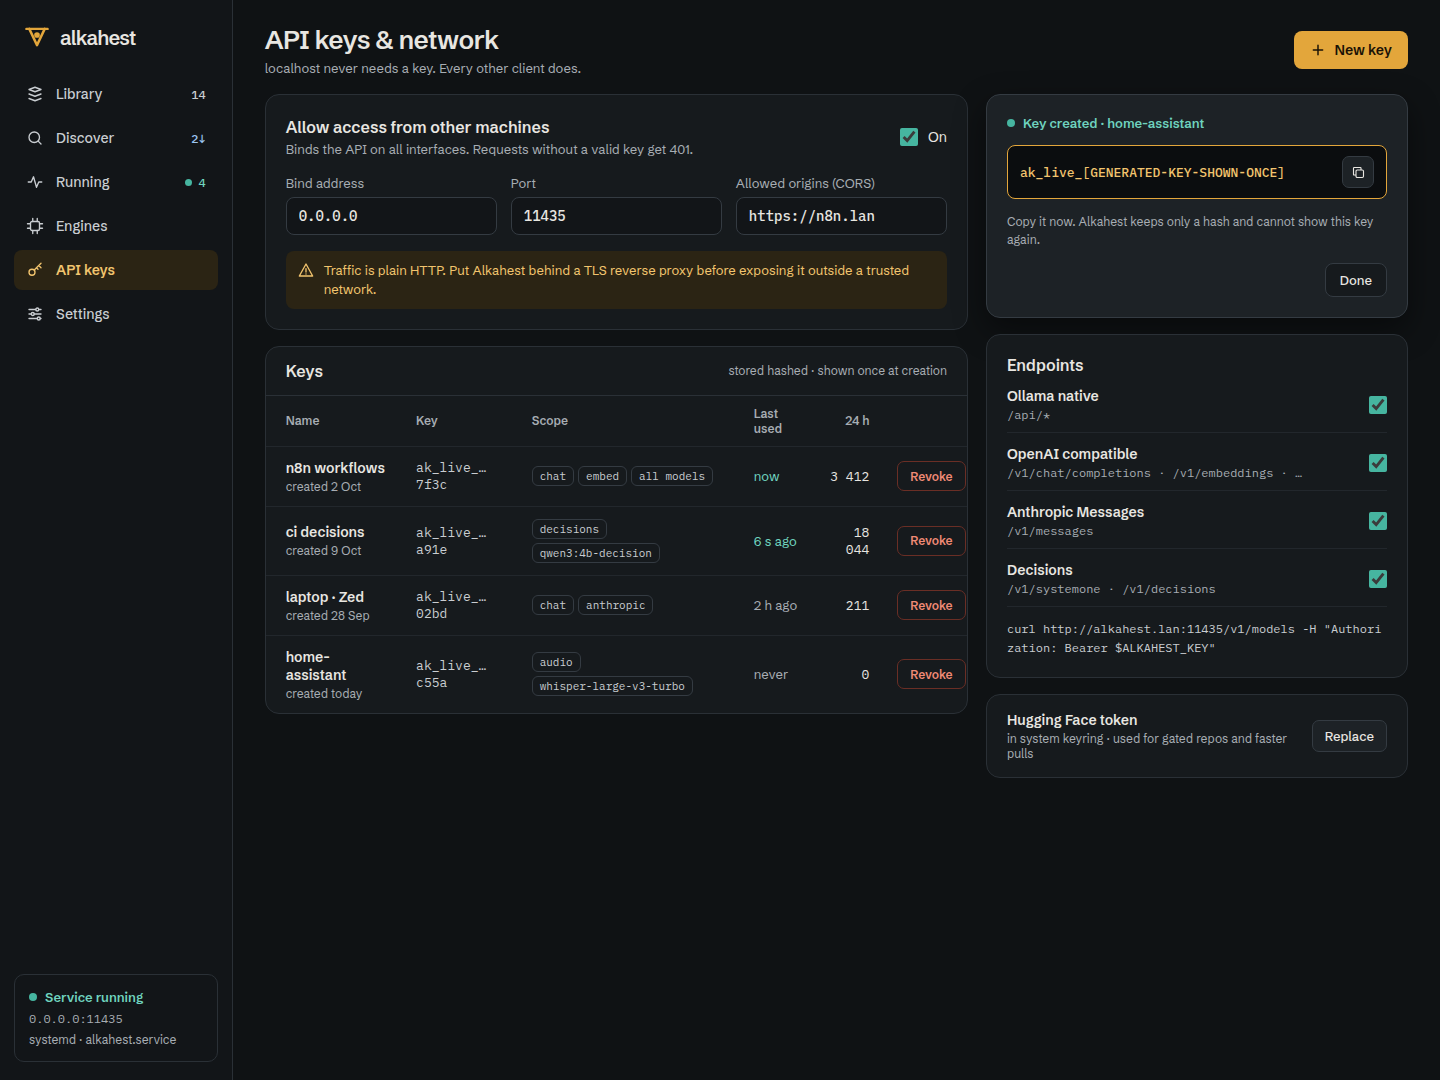Click the 'all models' scope tag

point(672,476)
